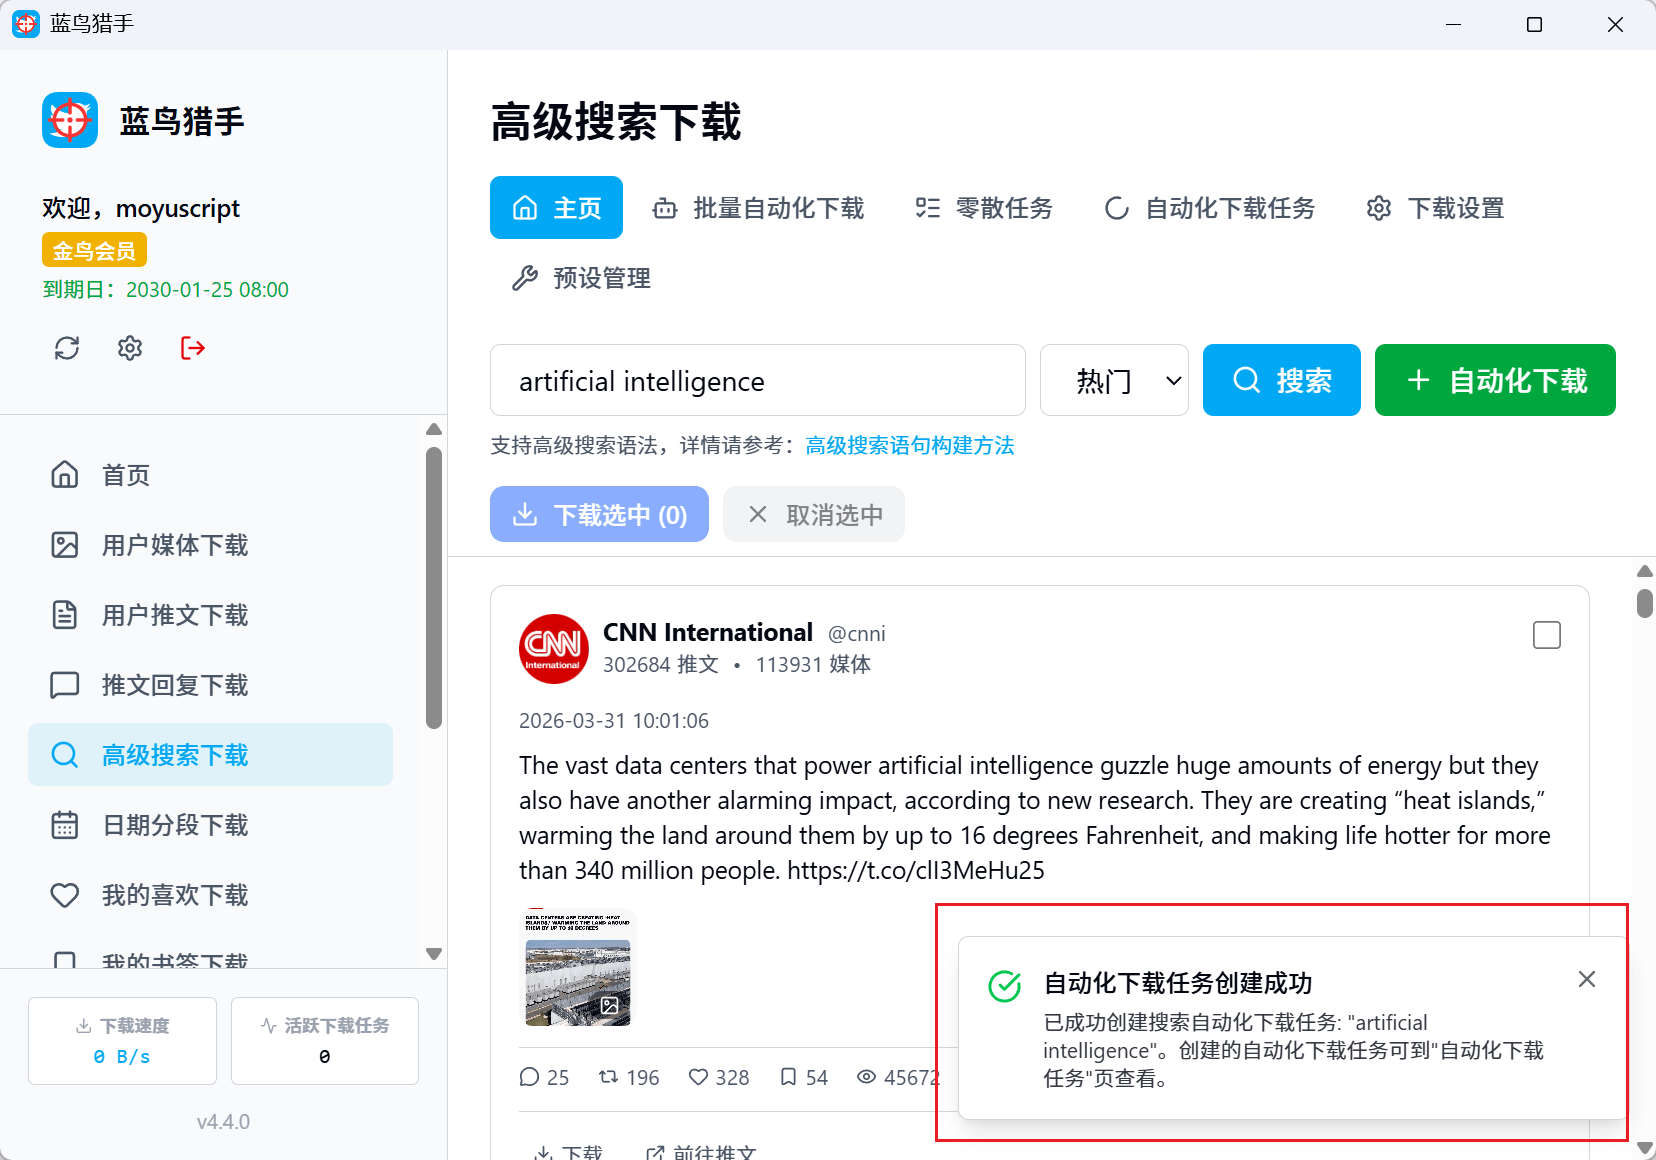Click the retweet icon showing 196
This screenshot has height=1160, width=1656.
(x=608, y=1077)
